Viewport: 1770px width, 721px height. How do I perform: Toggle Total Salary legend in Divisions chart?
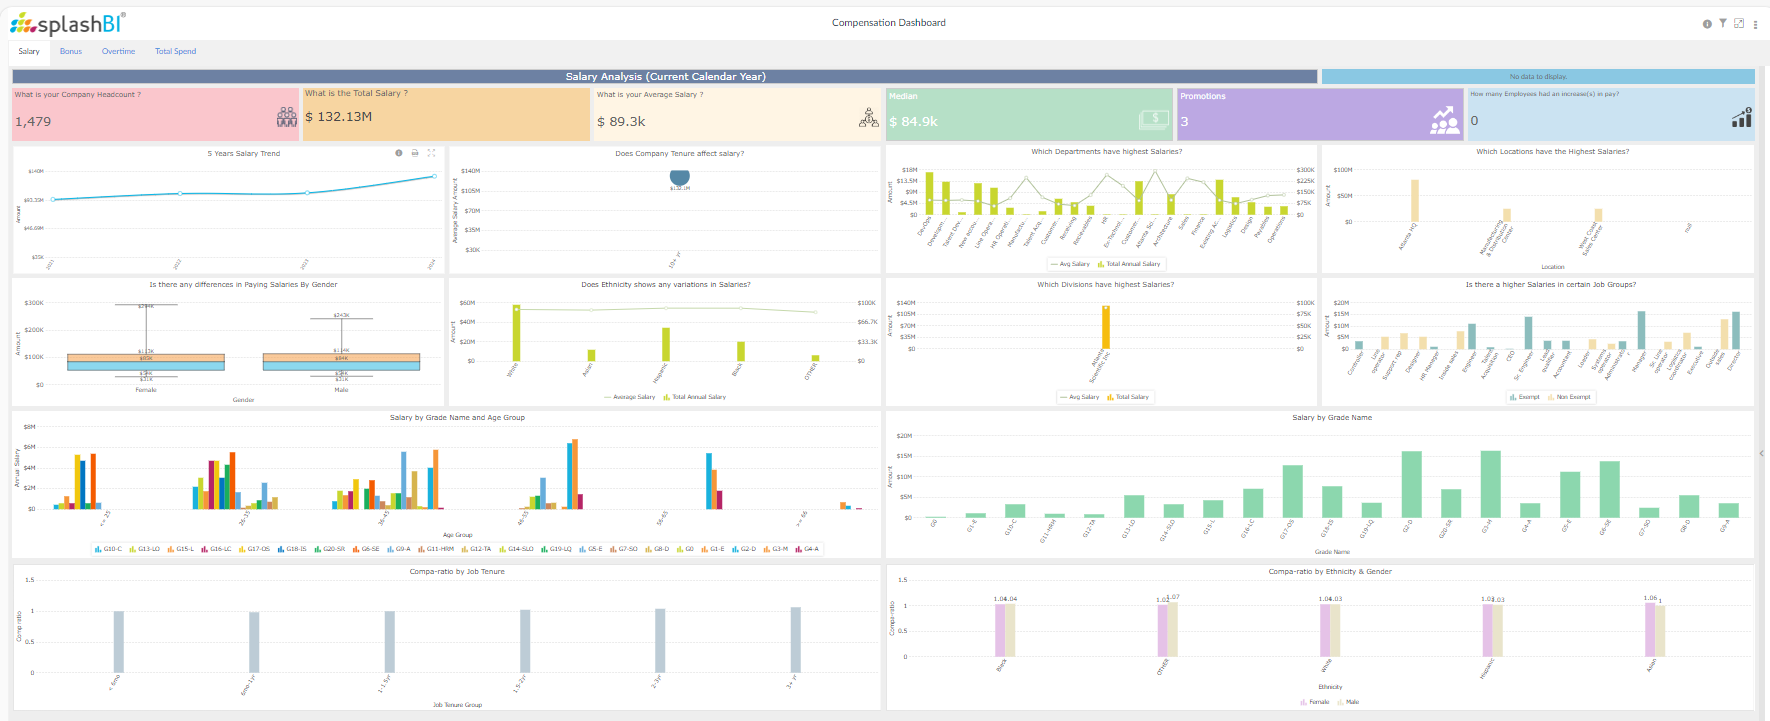[x=1131, y=397]
